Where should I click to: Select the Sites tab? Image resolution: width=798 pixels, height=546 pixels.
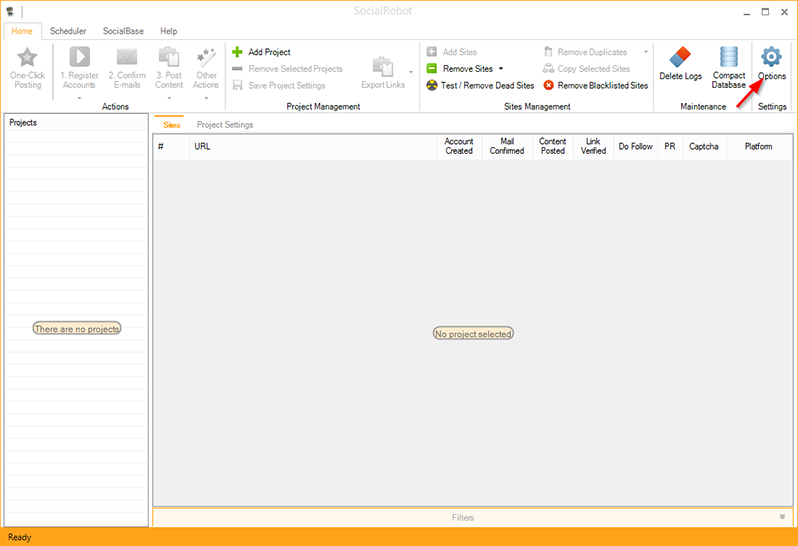tap(172, 125)
